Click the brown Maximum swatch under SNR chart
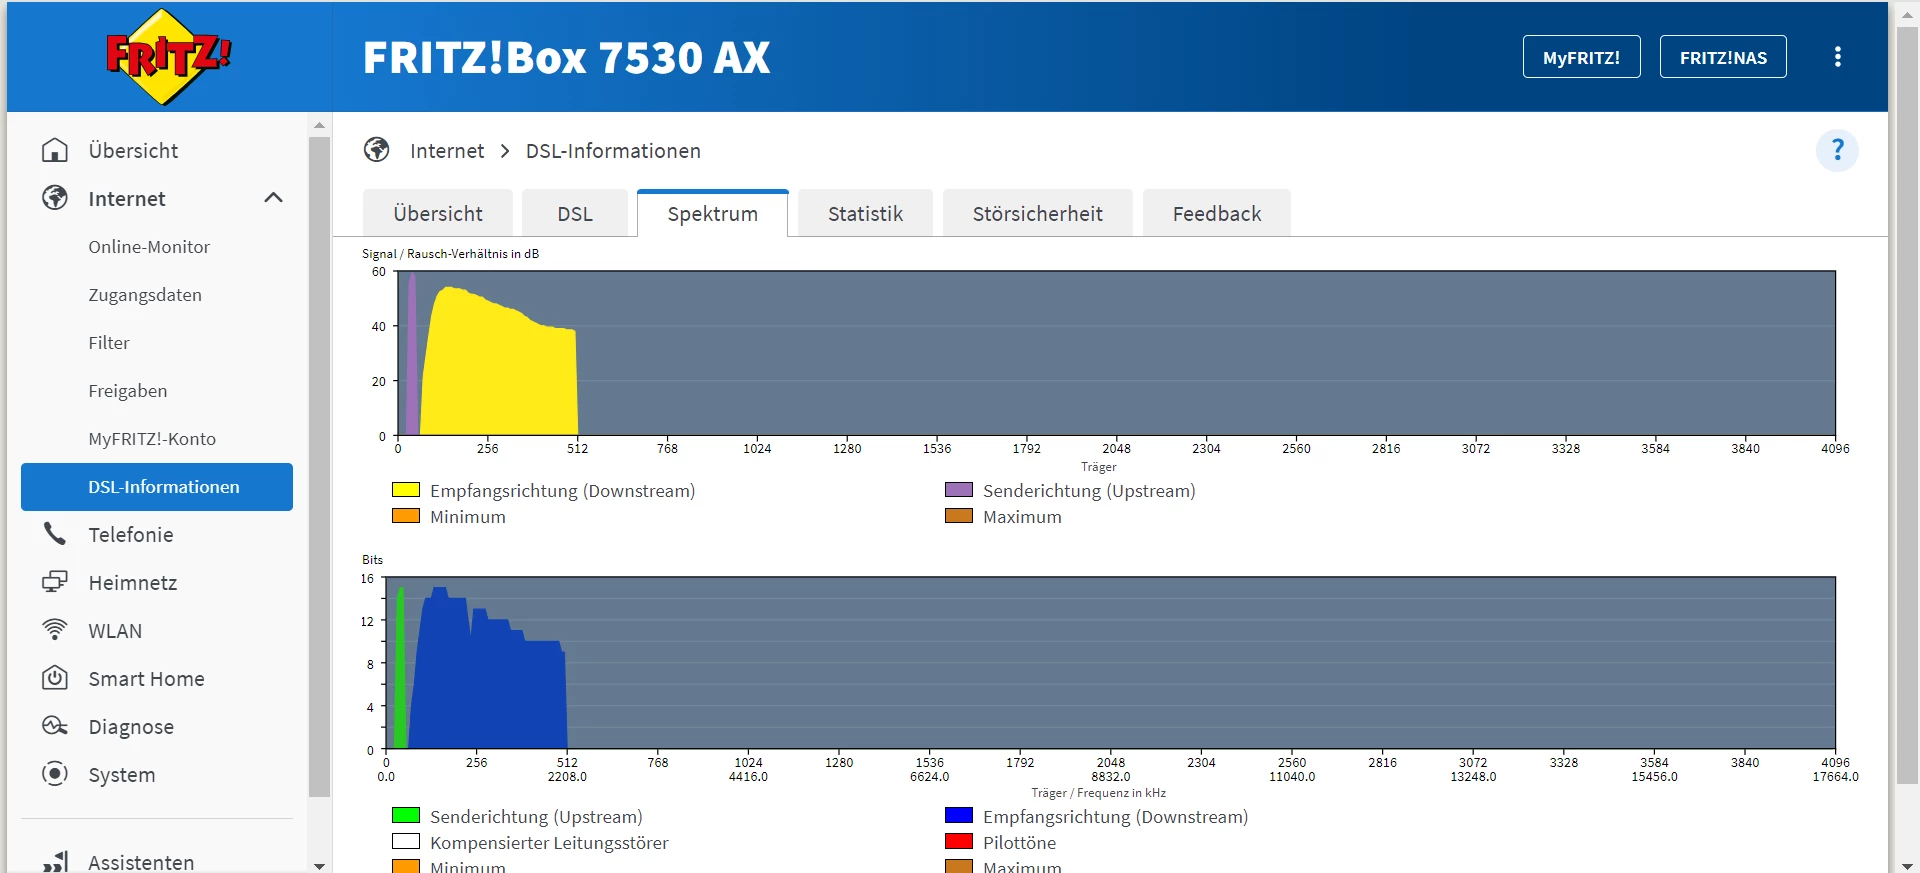This screenshot has width=1920, height=873. coord(959,516)
